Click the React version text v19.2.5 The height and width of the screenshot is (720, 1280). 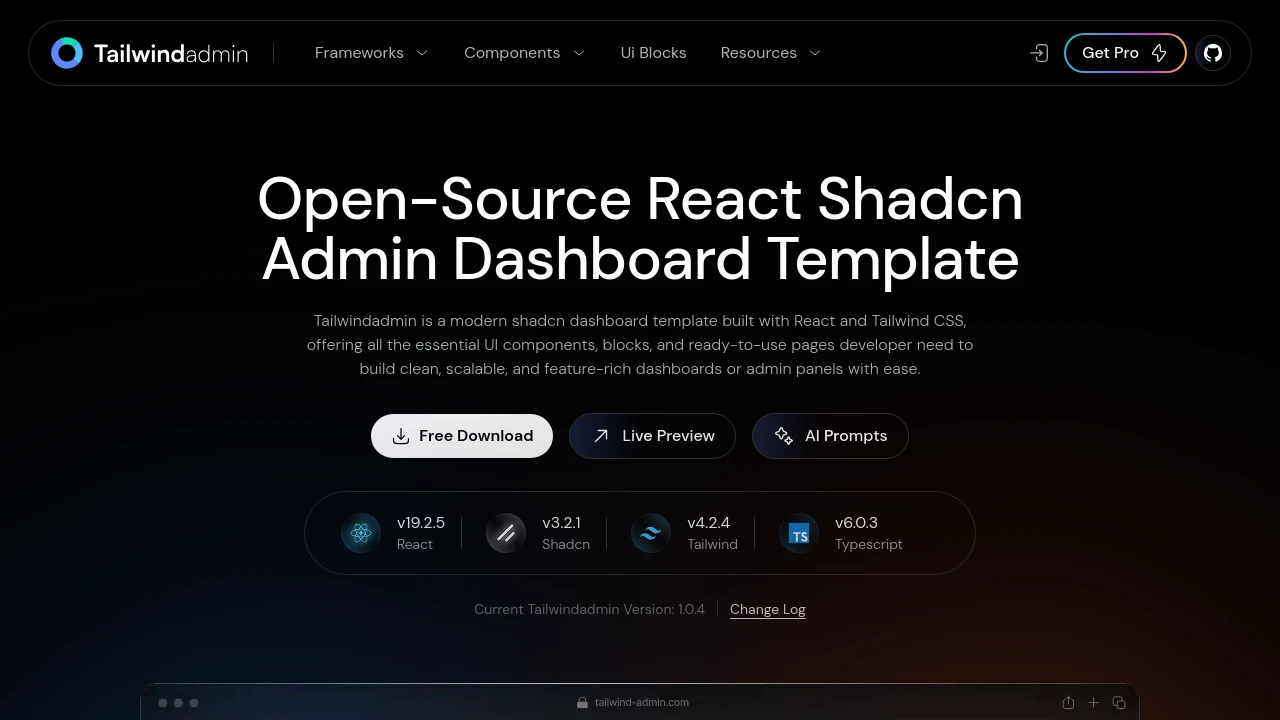tap(421, 523)
